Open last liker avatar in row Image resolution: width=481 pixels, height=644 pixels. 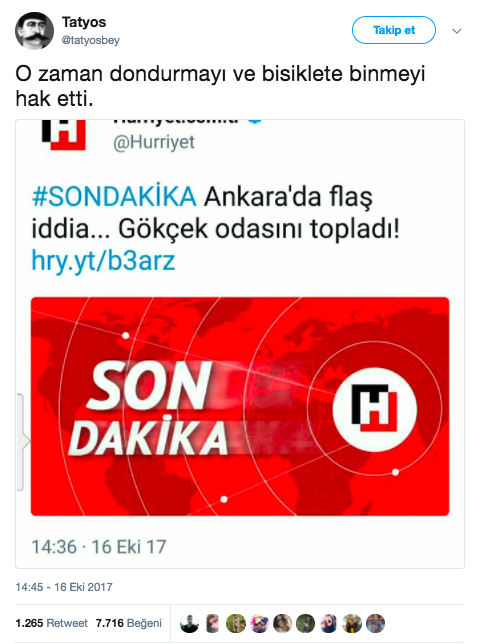[375, 623]
